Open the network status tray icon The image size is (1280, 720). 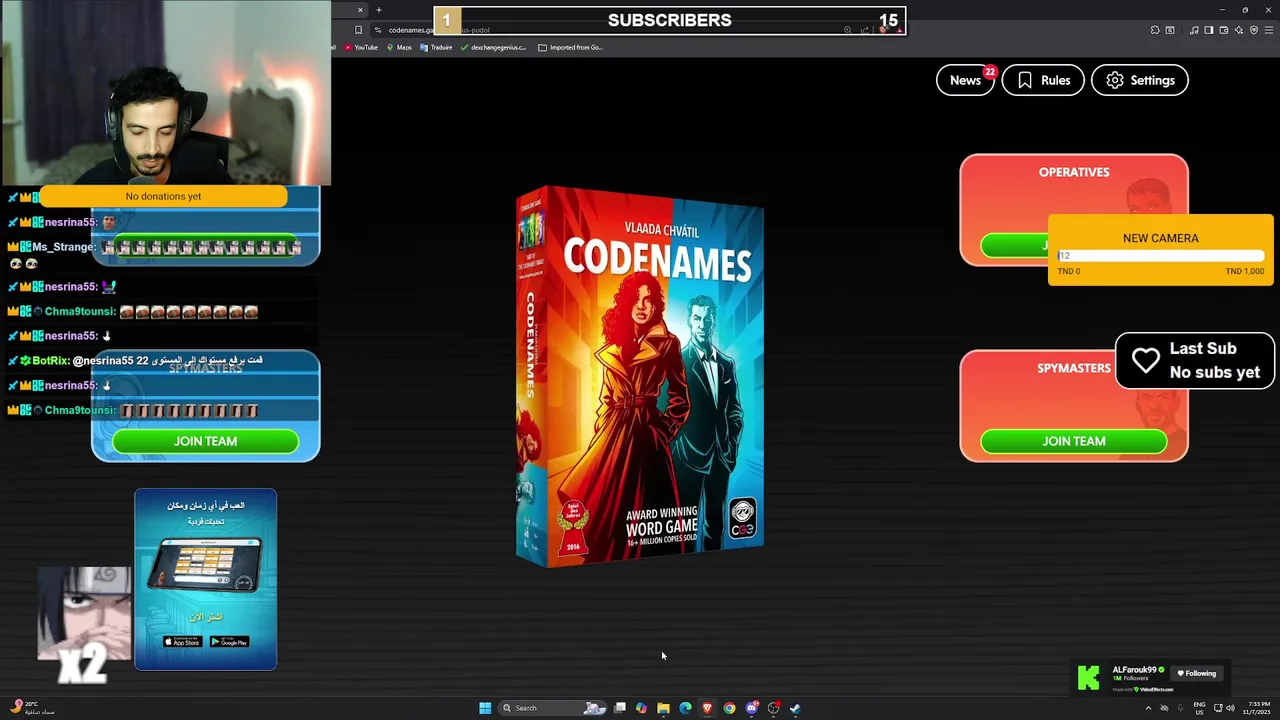1218,708
